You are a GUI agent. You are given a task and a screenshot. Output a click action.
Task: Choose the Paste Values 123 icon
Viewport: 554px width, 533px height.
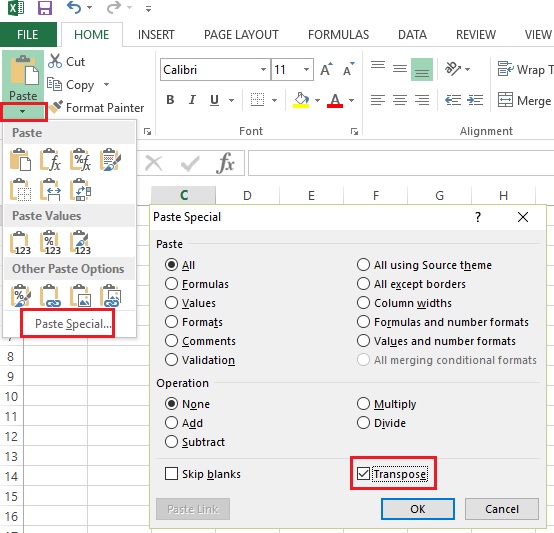tap(20, 243)
